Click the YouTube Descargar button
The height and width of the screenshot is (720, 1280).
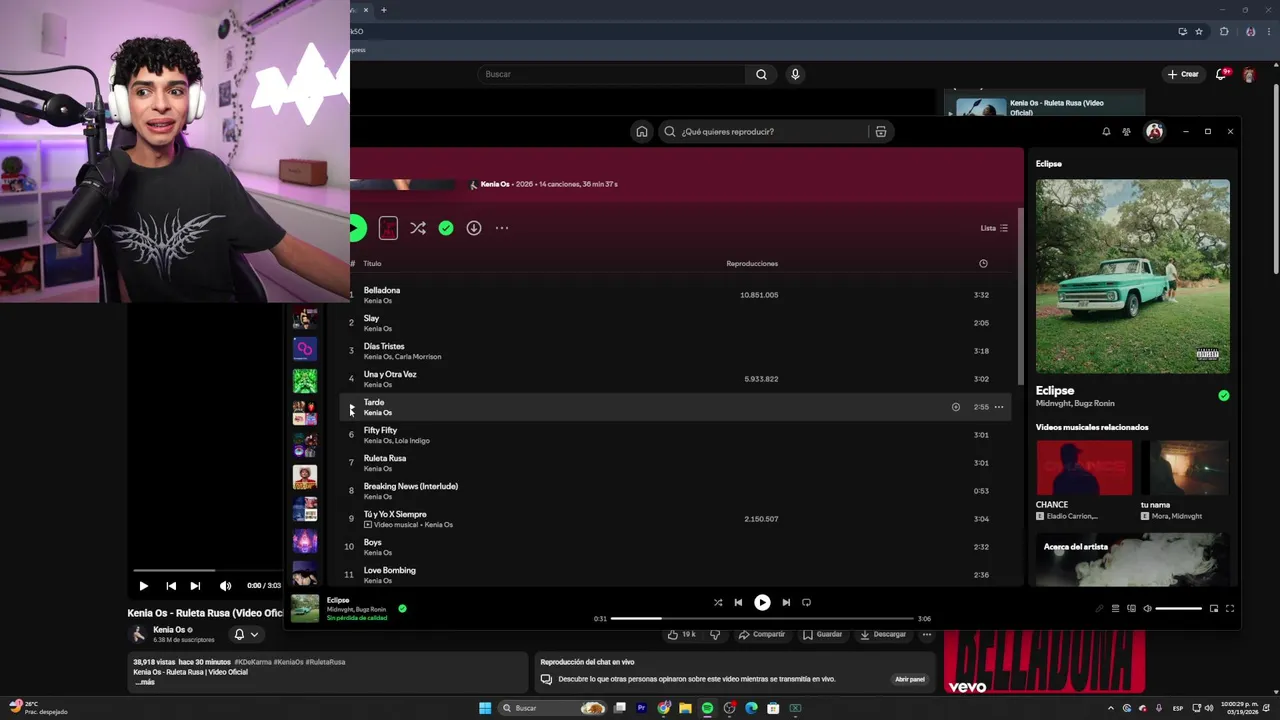[882, 634]
